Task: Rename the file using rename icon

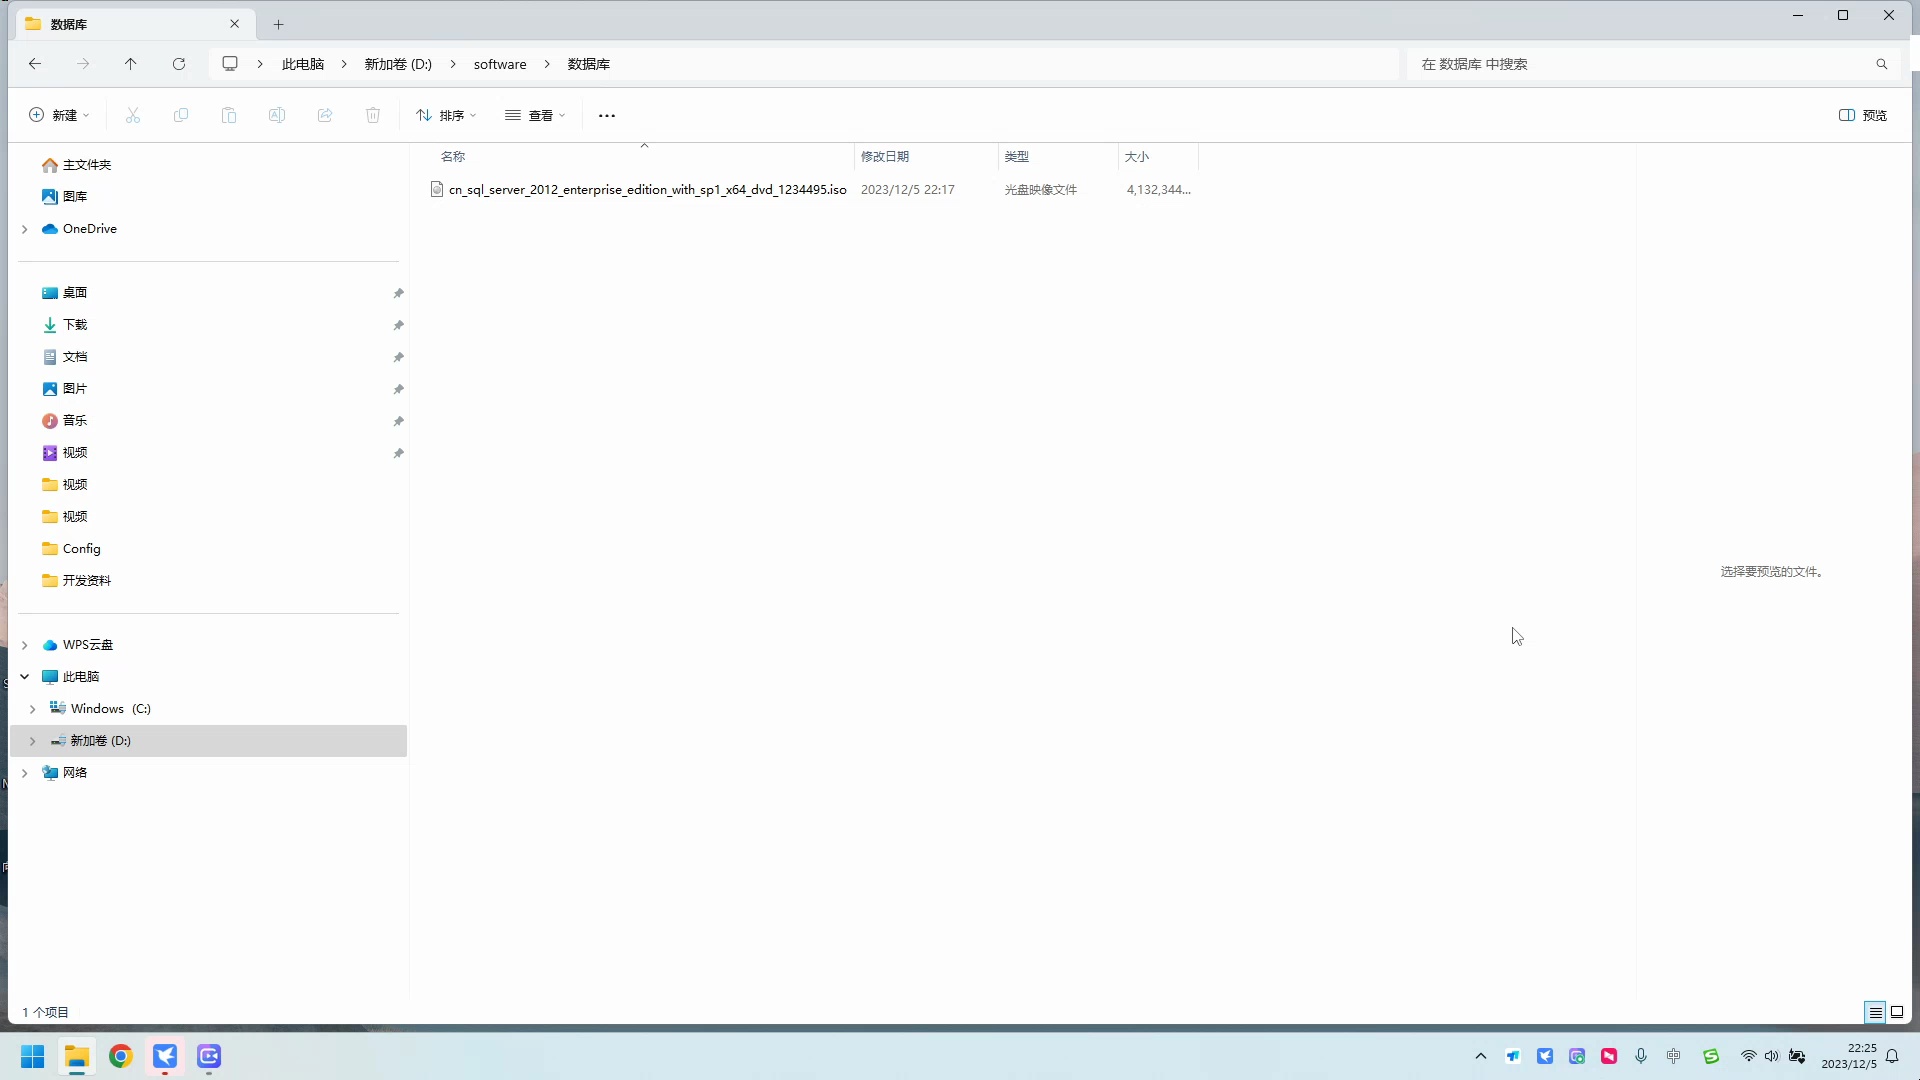Action: 277,115
